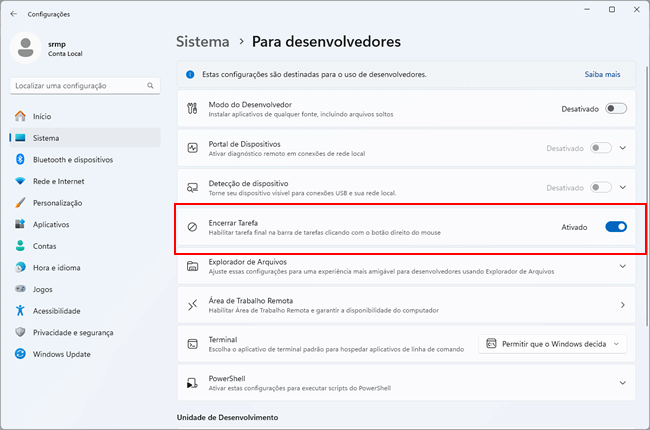Screen dimensions: 650x430
Task: Click the Jogos controller icon
Action: coord(20,289)
